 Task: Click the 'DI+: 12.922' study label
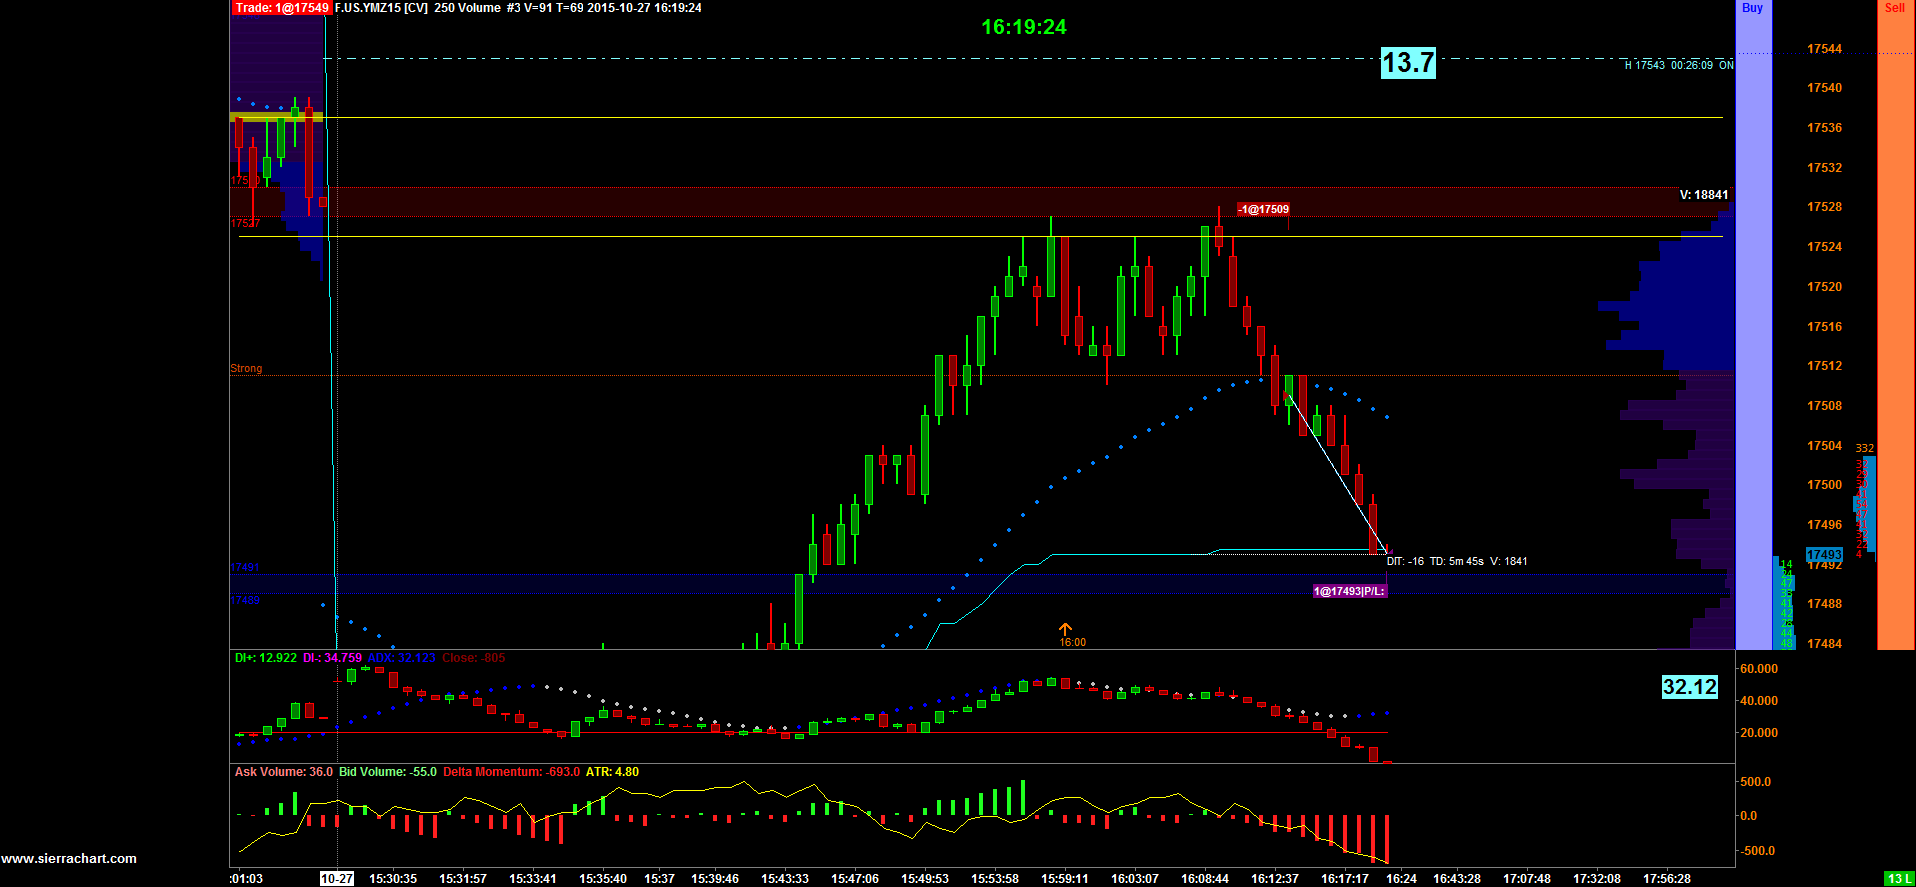click(x=266, y=658)
